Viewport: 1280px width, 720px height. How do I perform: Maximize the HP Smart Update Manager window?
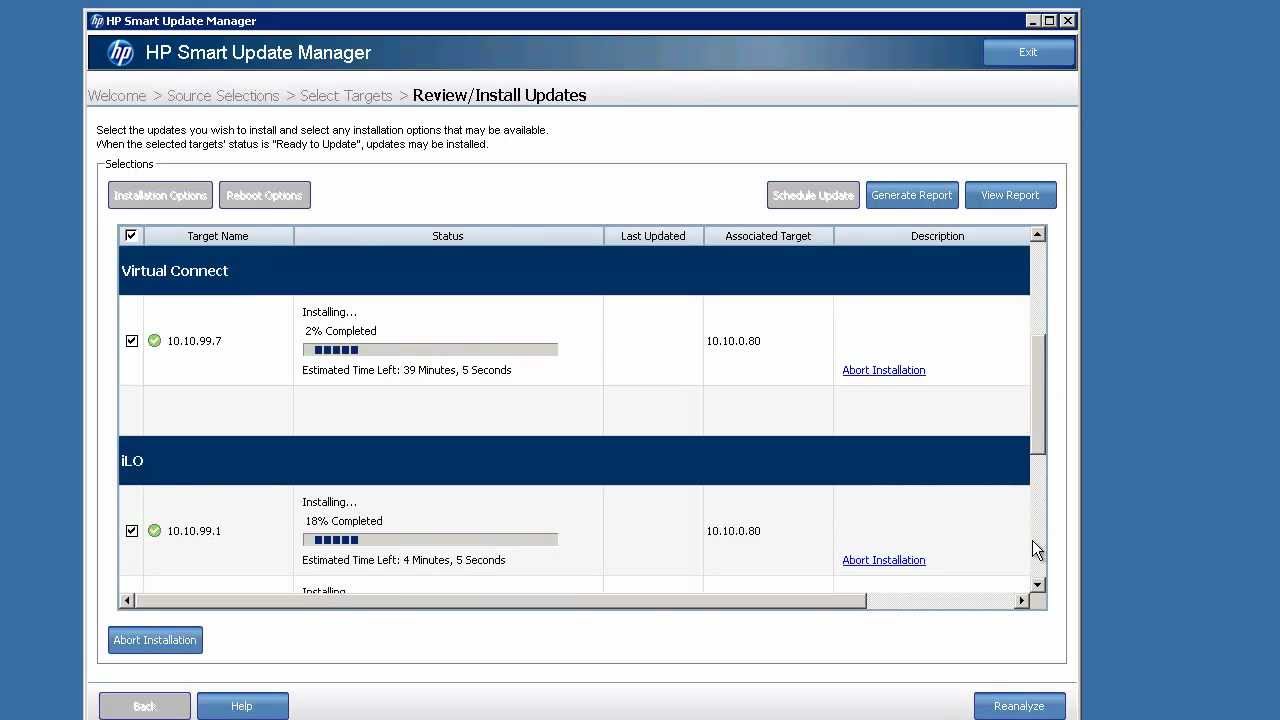pyautogui.click(x=1050, y=21)
